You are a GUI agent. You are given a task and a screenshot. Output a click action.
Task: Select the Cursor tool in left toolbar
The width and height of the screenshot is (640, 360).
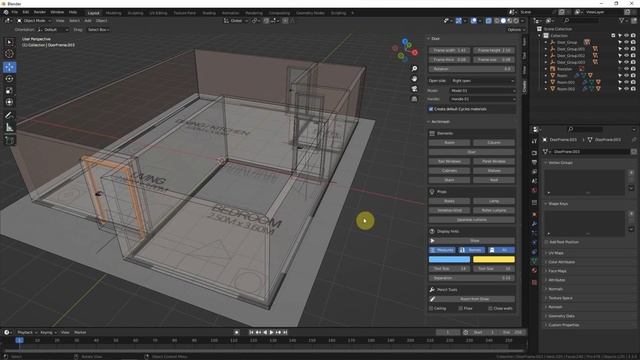pos(9,54)
